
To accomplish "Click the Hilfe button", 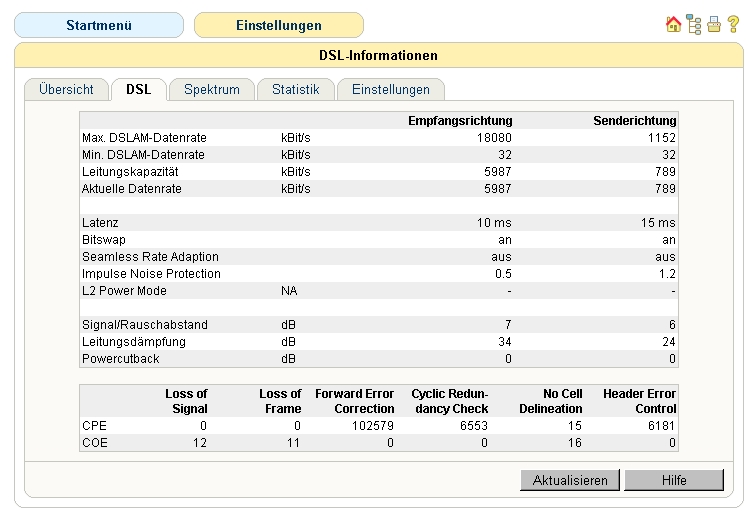I will click(x=673, y=480).
